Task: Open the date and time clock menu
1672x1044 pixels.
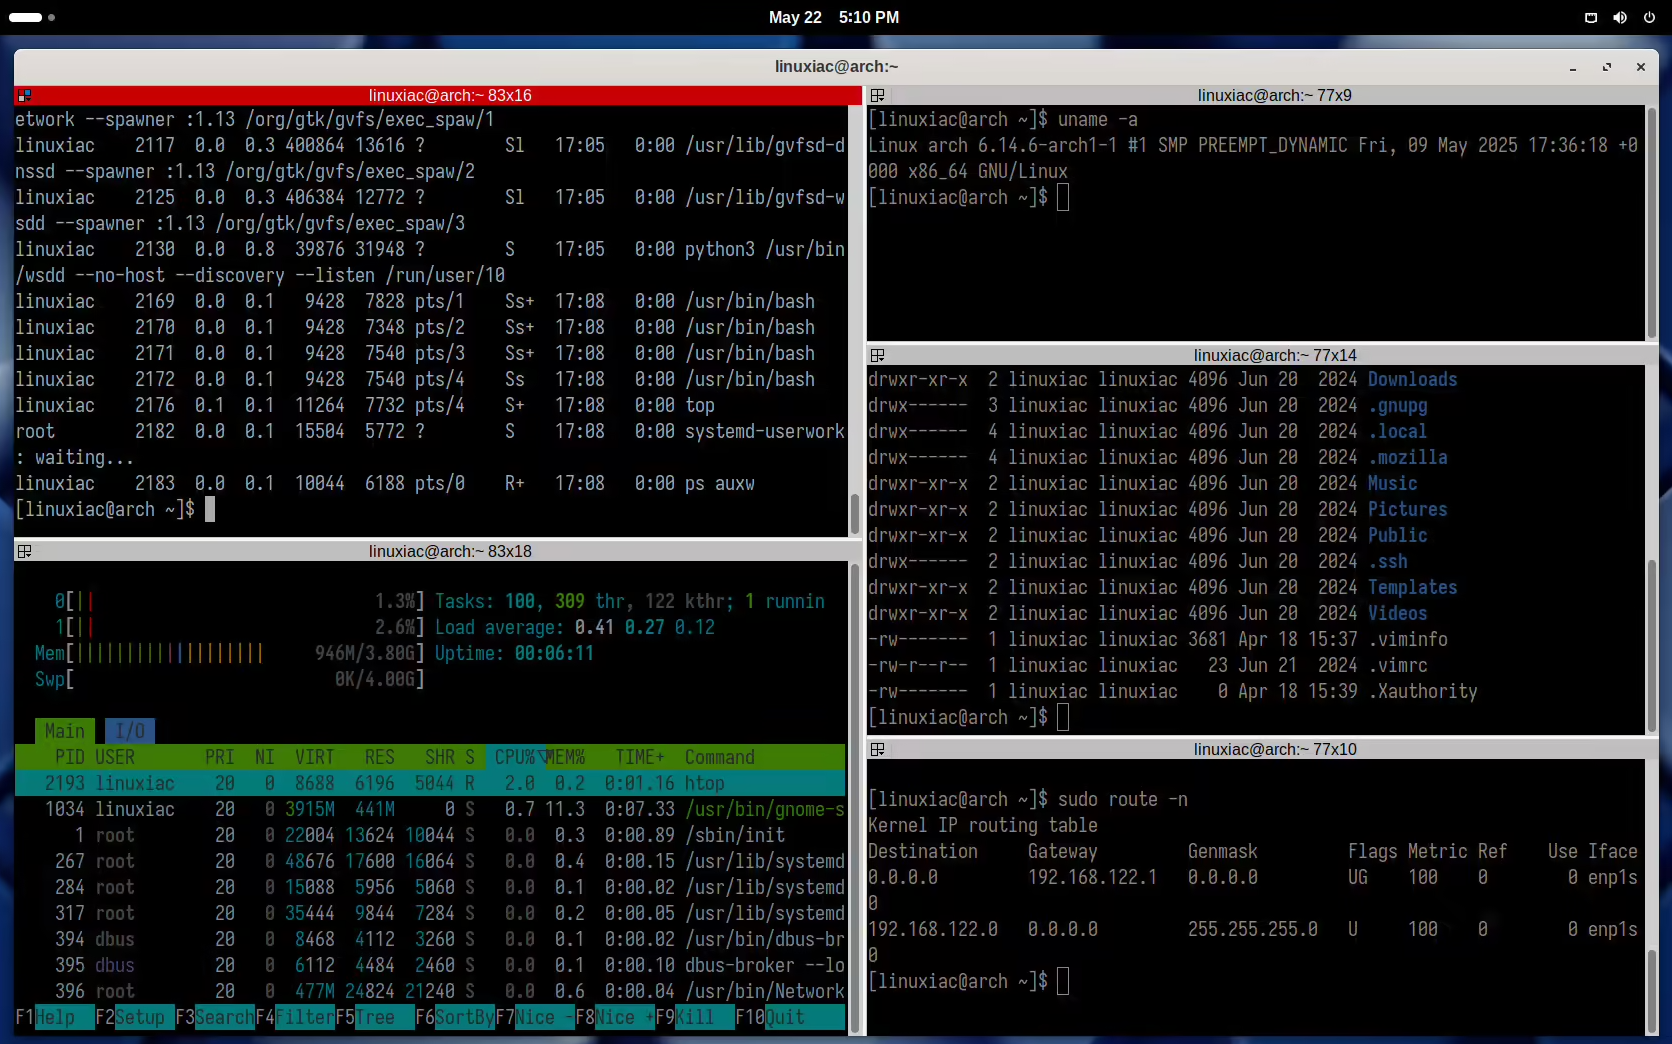Action: tap(834, 17)
